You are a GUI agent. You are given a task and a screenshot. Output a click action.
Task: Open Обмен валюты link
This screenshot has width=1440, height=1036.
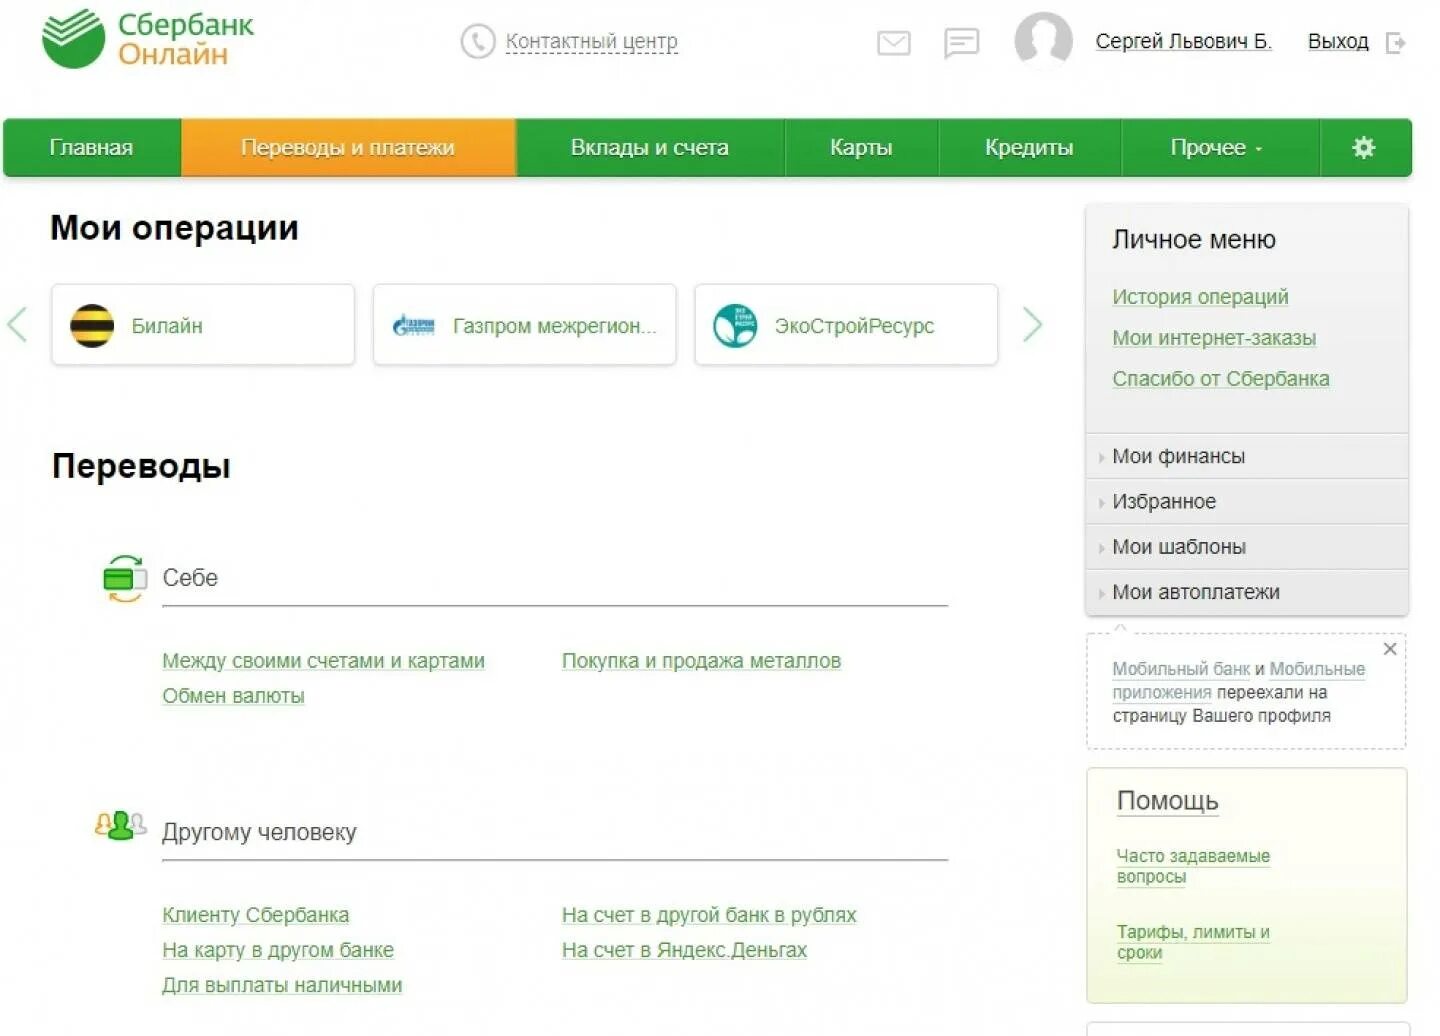coord(233,696)
